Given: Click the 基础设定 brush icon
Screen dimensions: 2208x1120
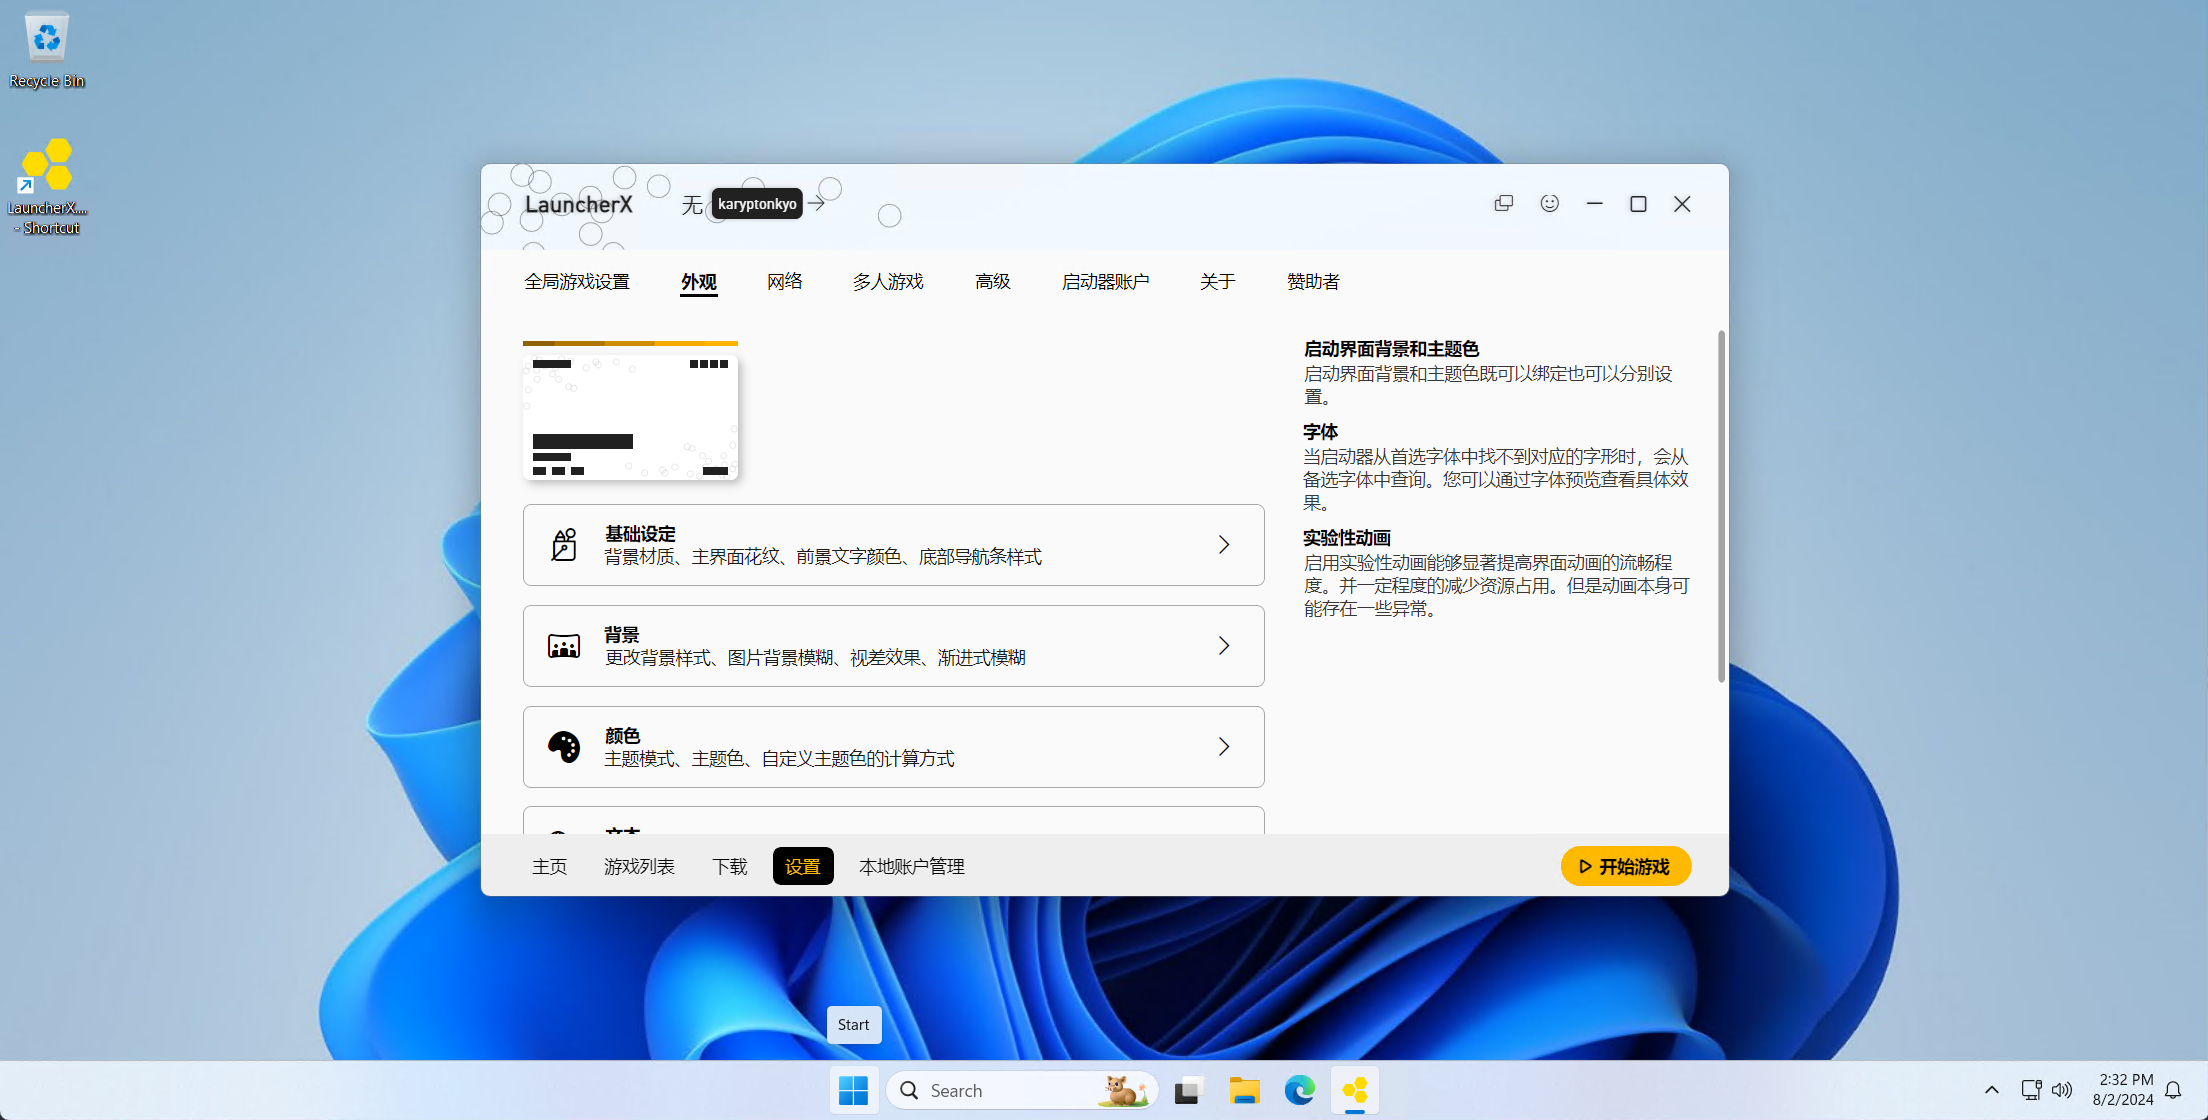Looking at the screenshot, I should [x=564, y=545].
